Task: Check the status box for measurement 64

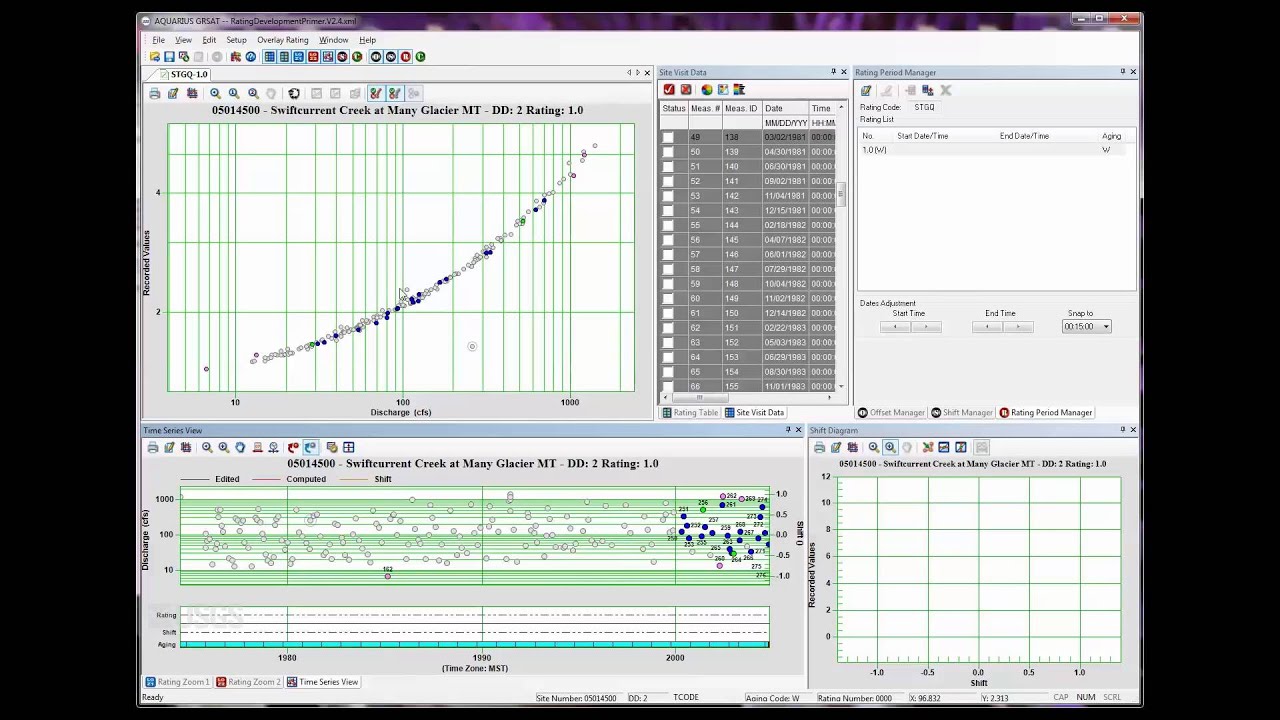Action: pyautogui.click(x=668, y=357)
